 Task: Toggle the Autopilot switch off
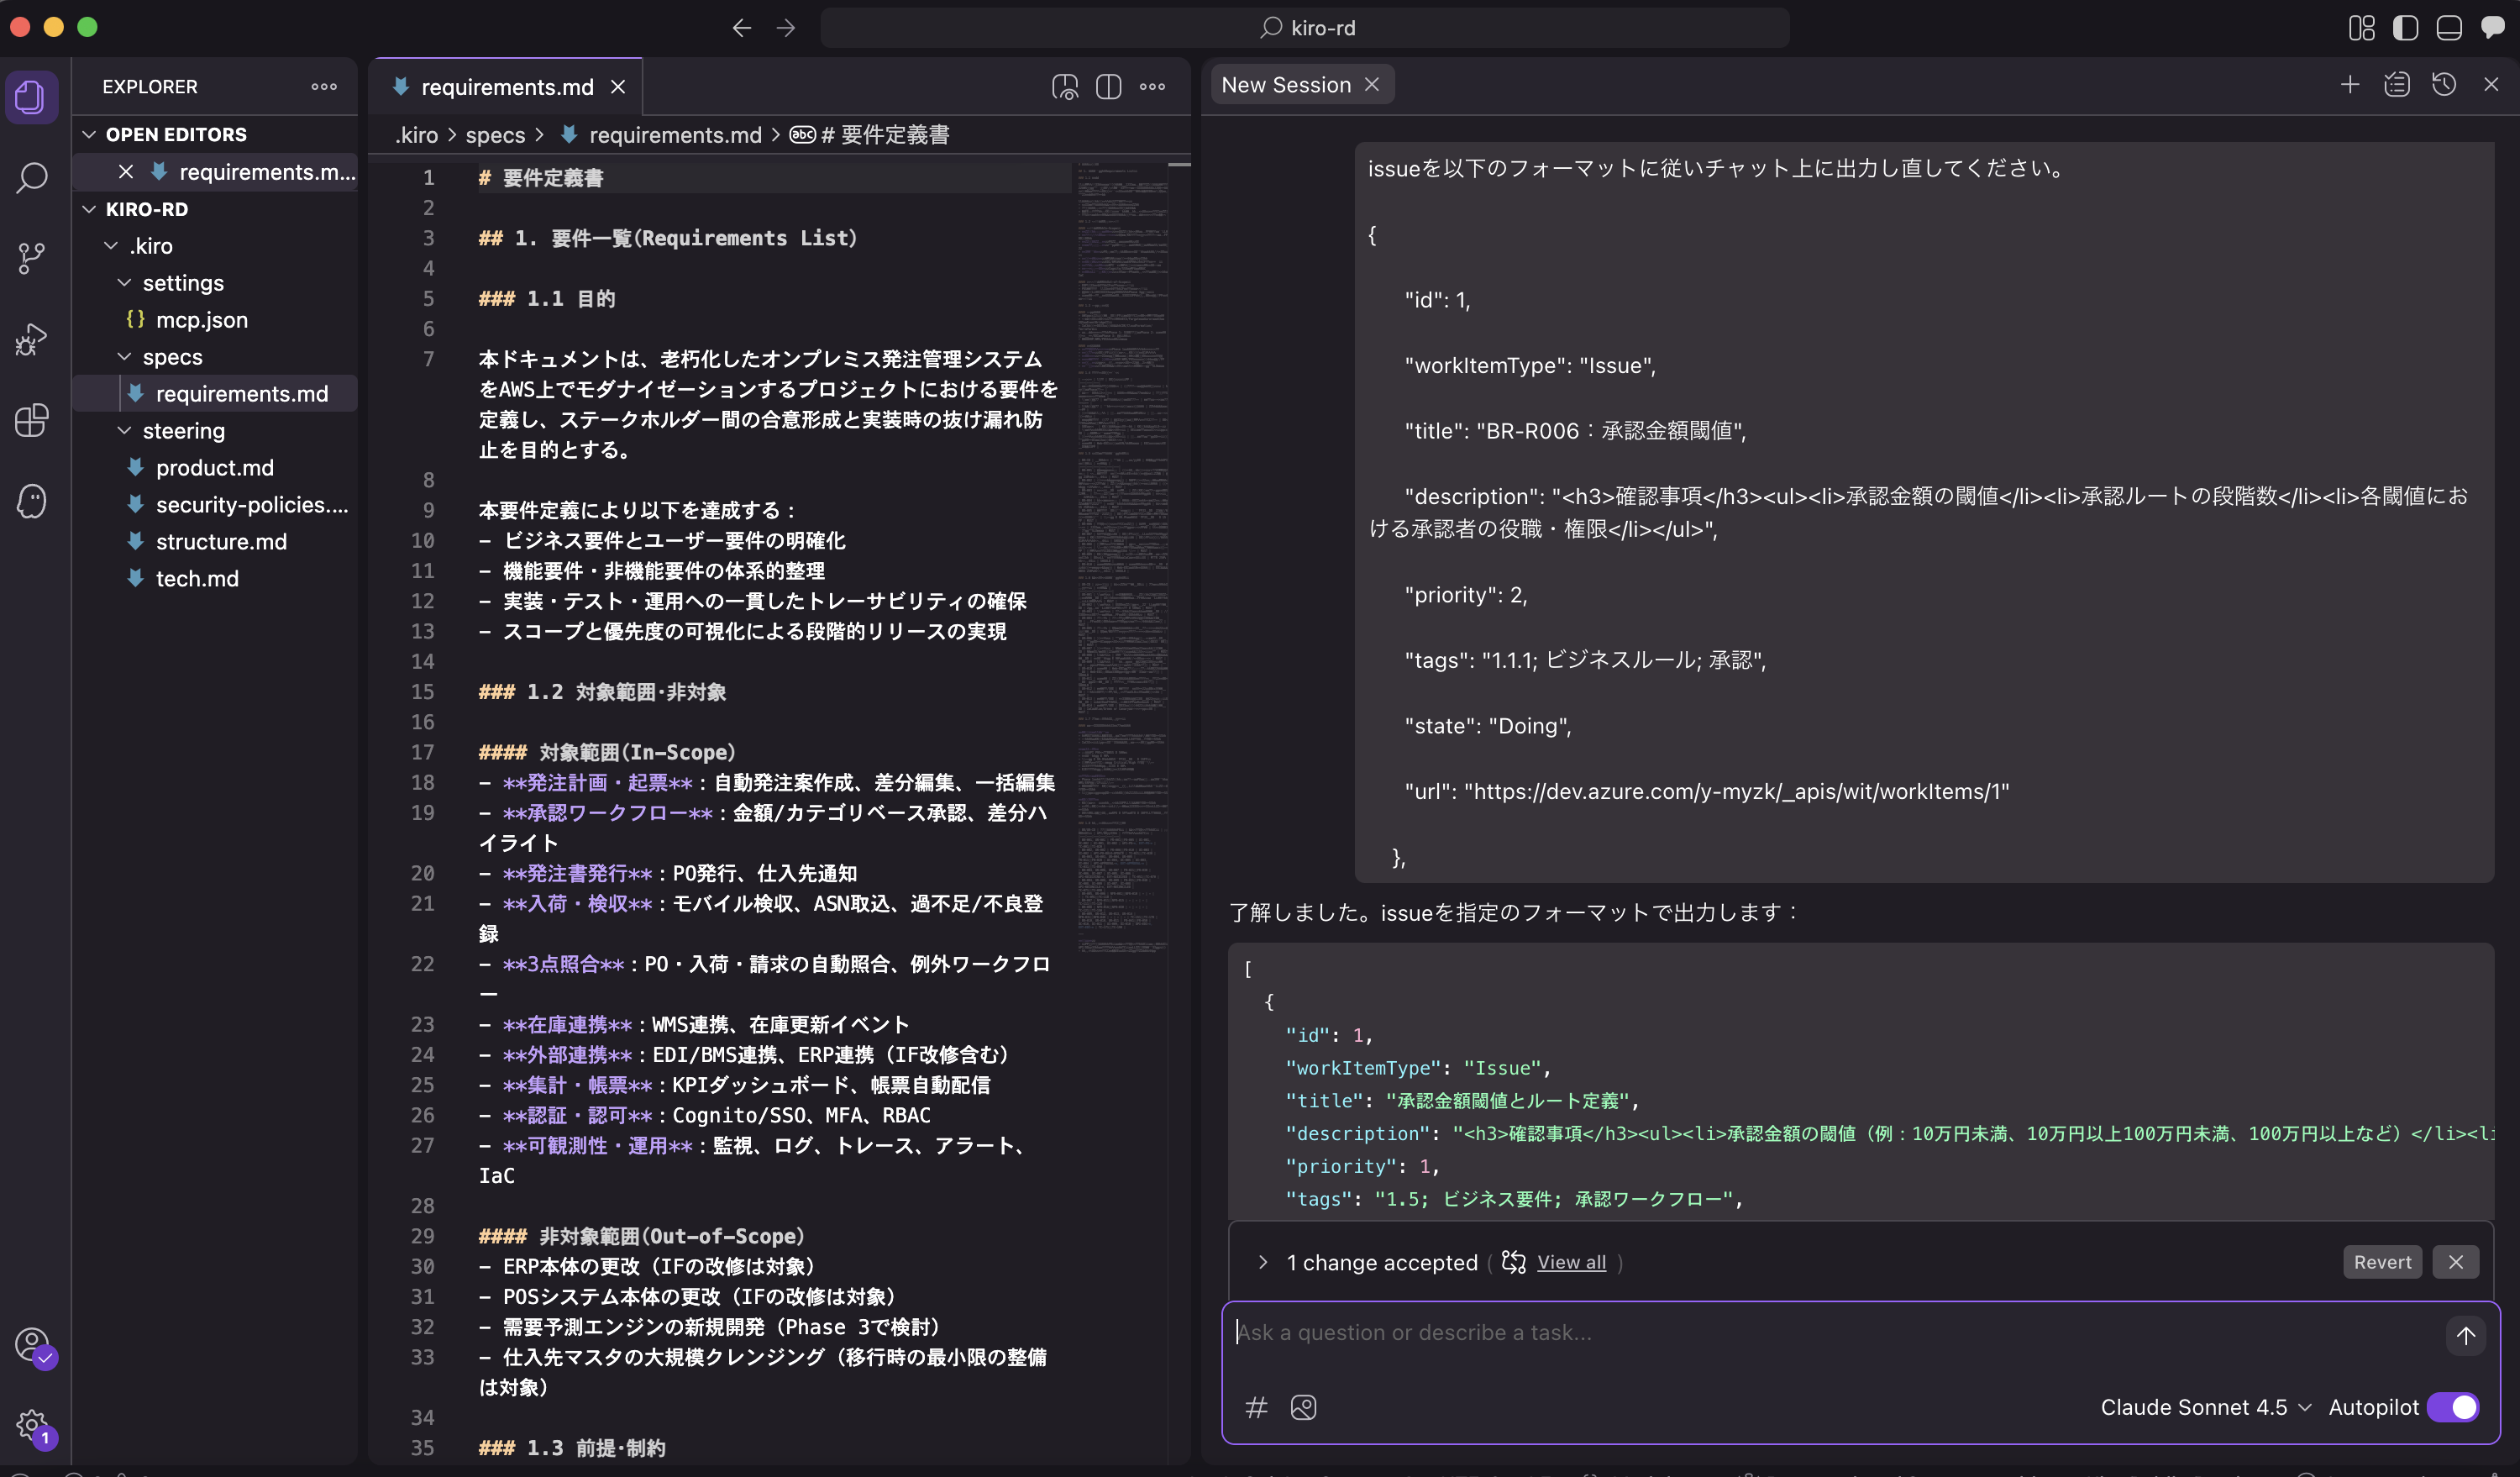point(2453,1407)
